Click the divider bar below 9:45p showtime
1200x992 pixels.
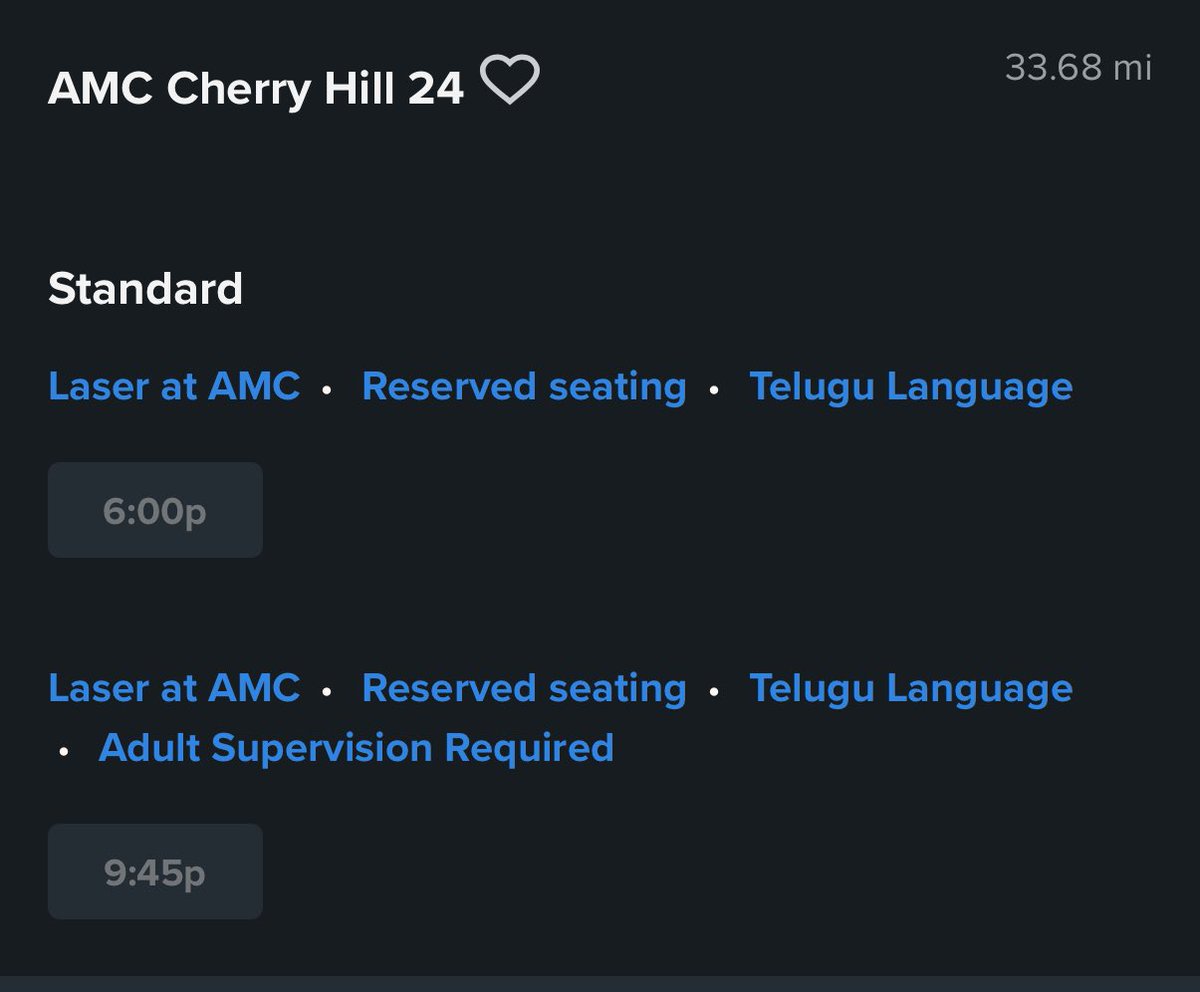click(x=600, y=984)
